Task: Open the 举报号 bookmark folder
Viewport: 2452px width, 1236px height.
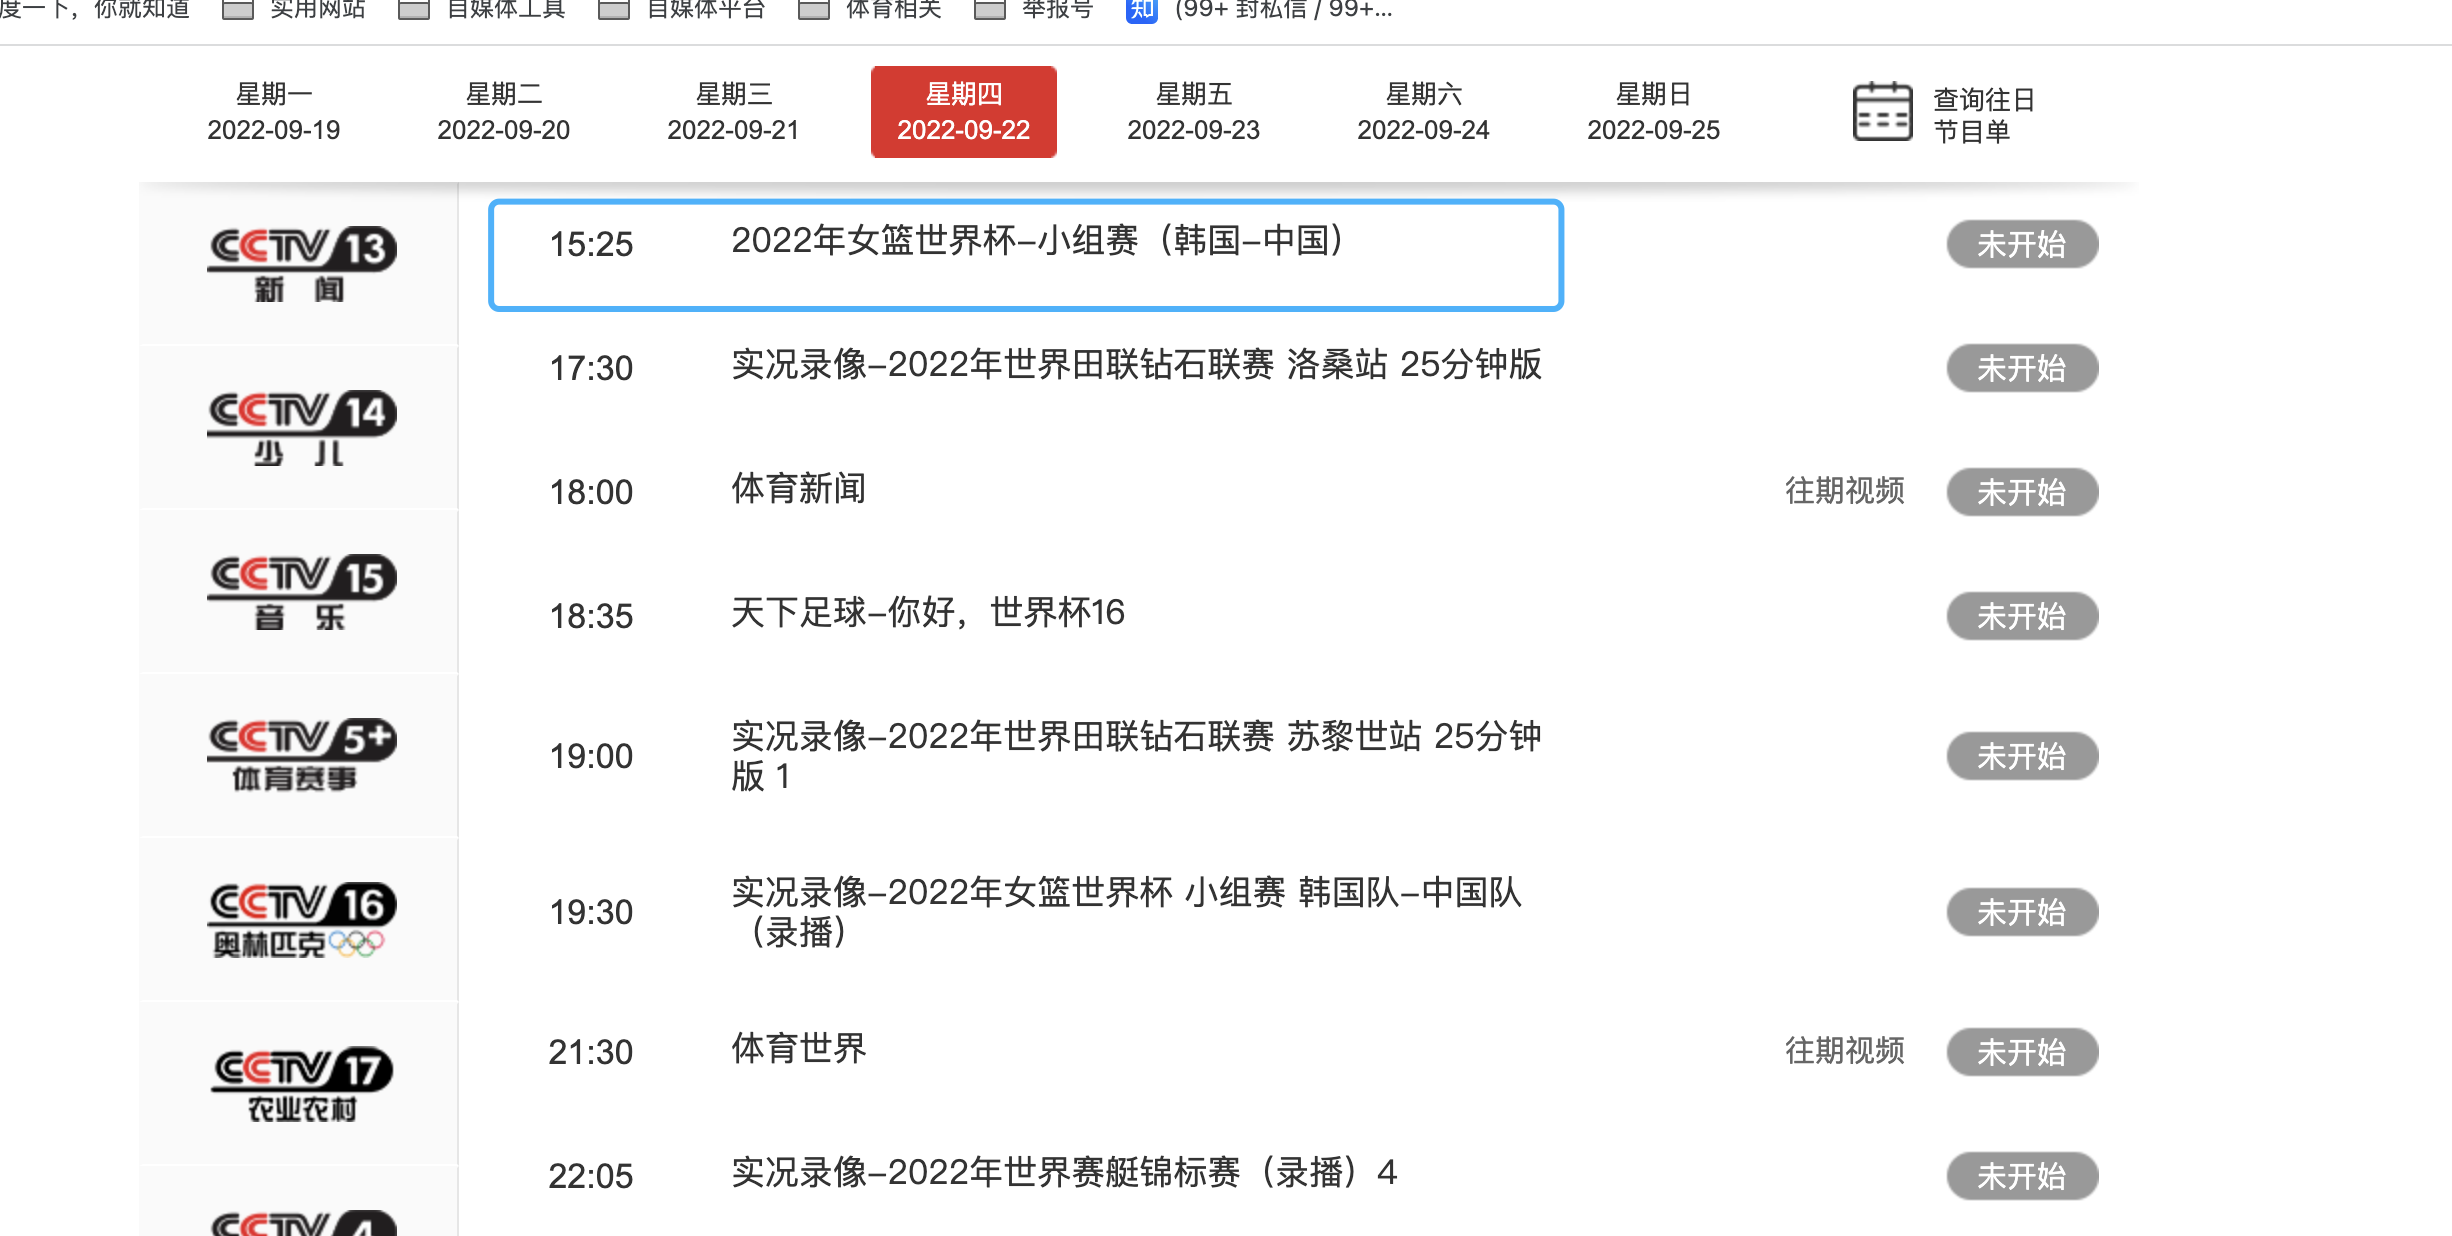Action: coord(1034,10)
